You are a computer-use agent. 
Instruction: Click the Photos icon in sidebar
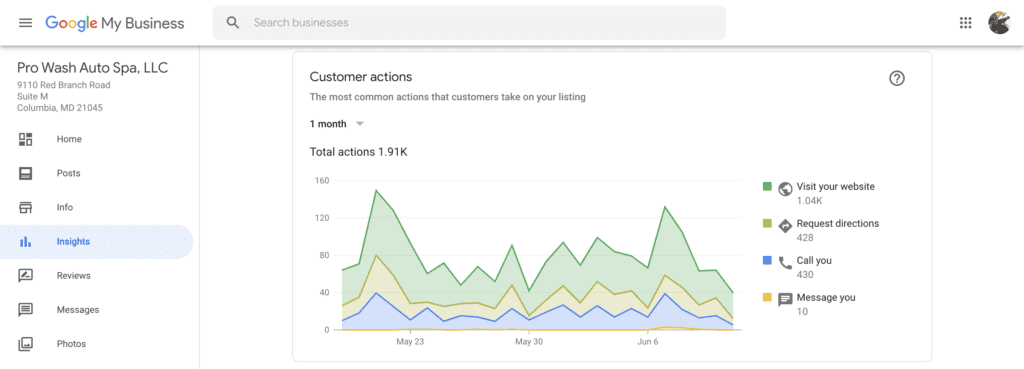(x=25, y=344)
